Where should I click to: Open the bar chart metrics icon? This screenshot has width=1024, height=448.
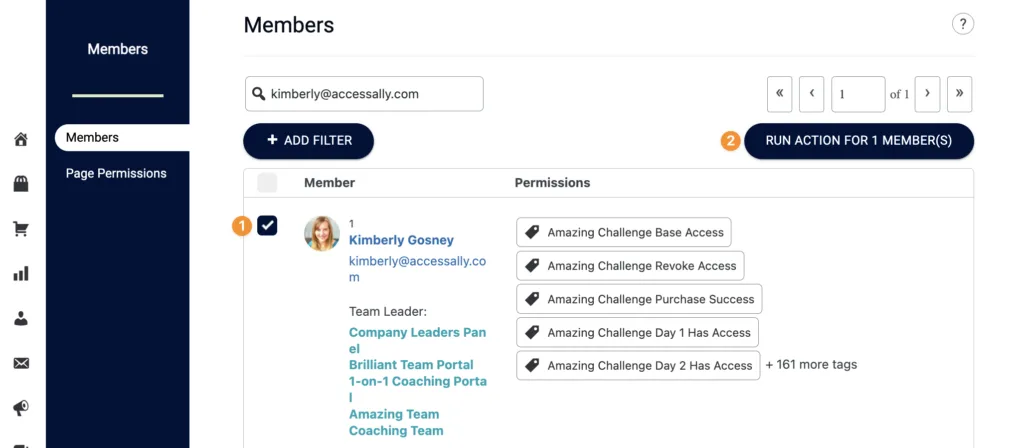coord(20,274)
